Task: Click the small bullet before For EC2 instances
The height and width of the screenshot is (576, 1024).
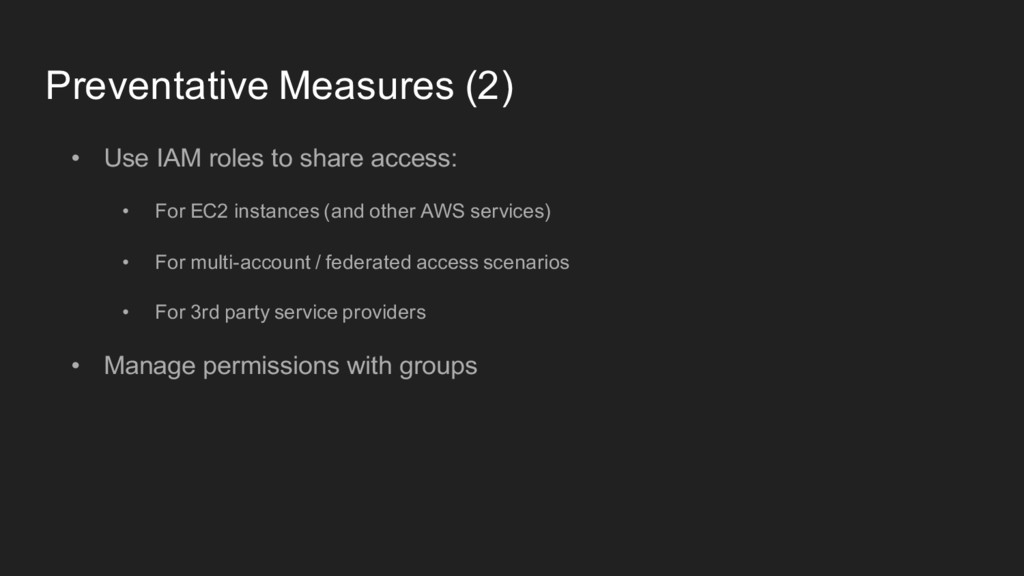Action: click(x=125, y=211)
